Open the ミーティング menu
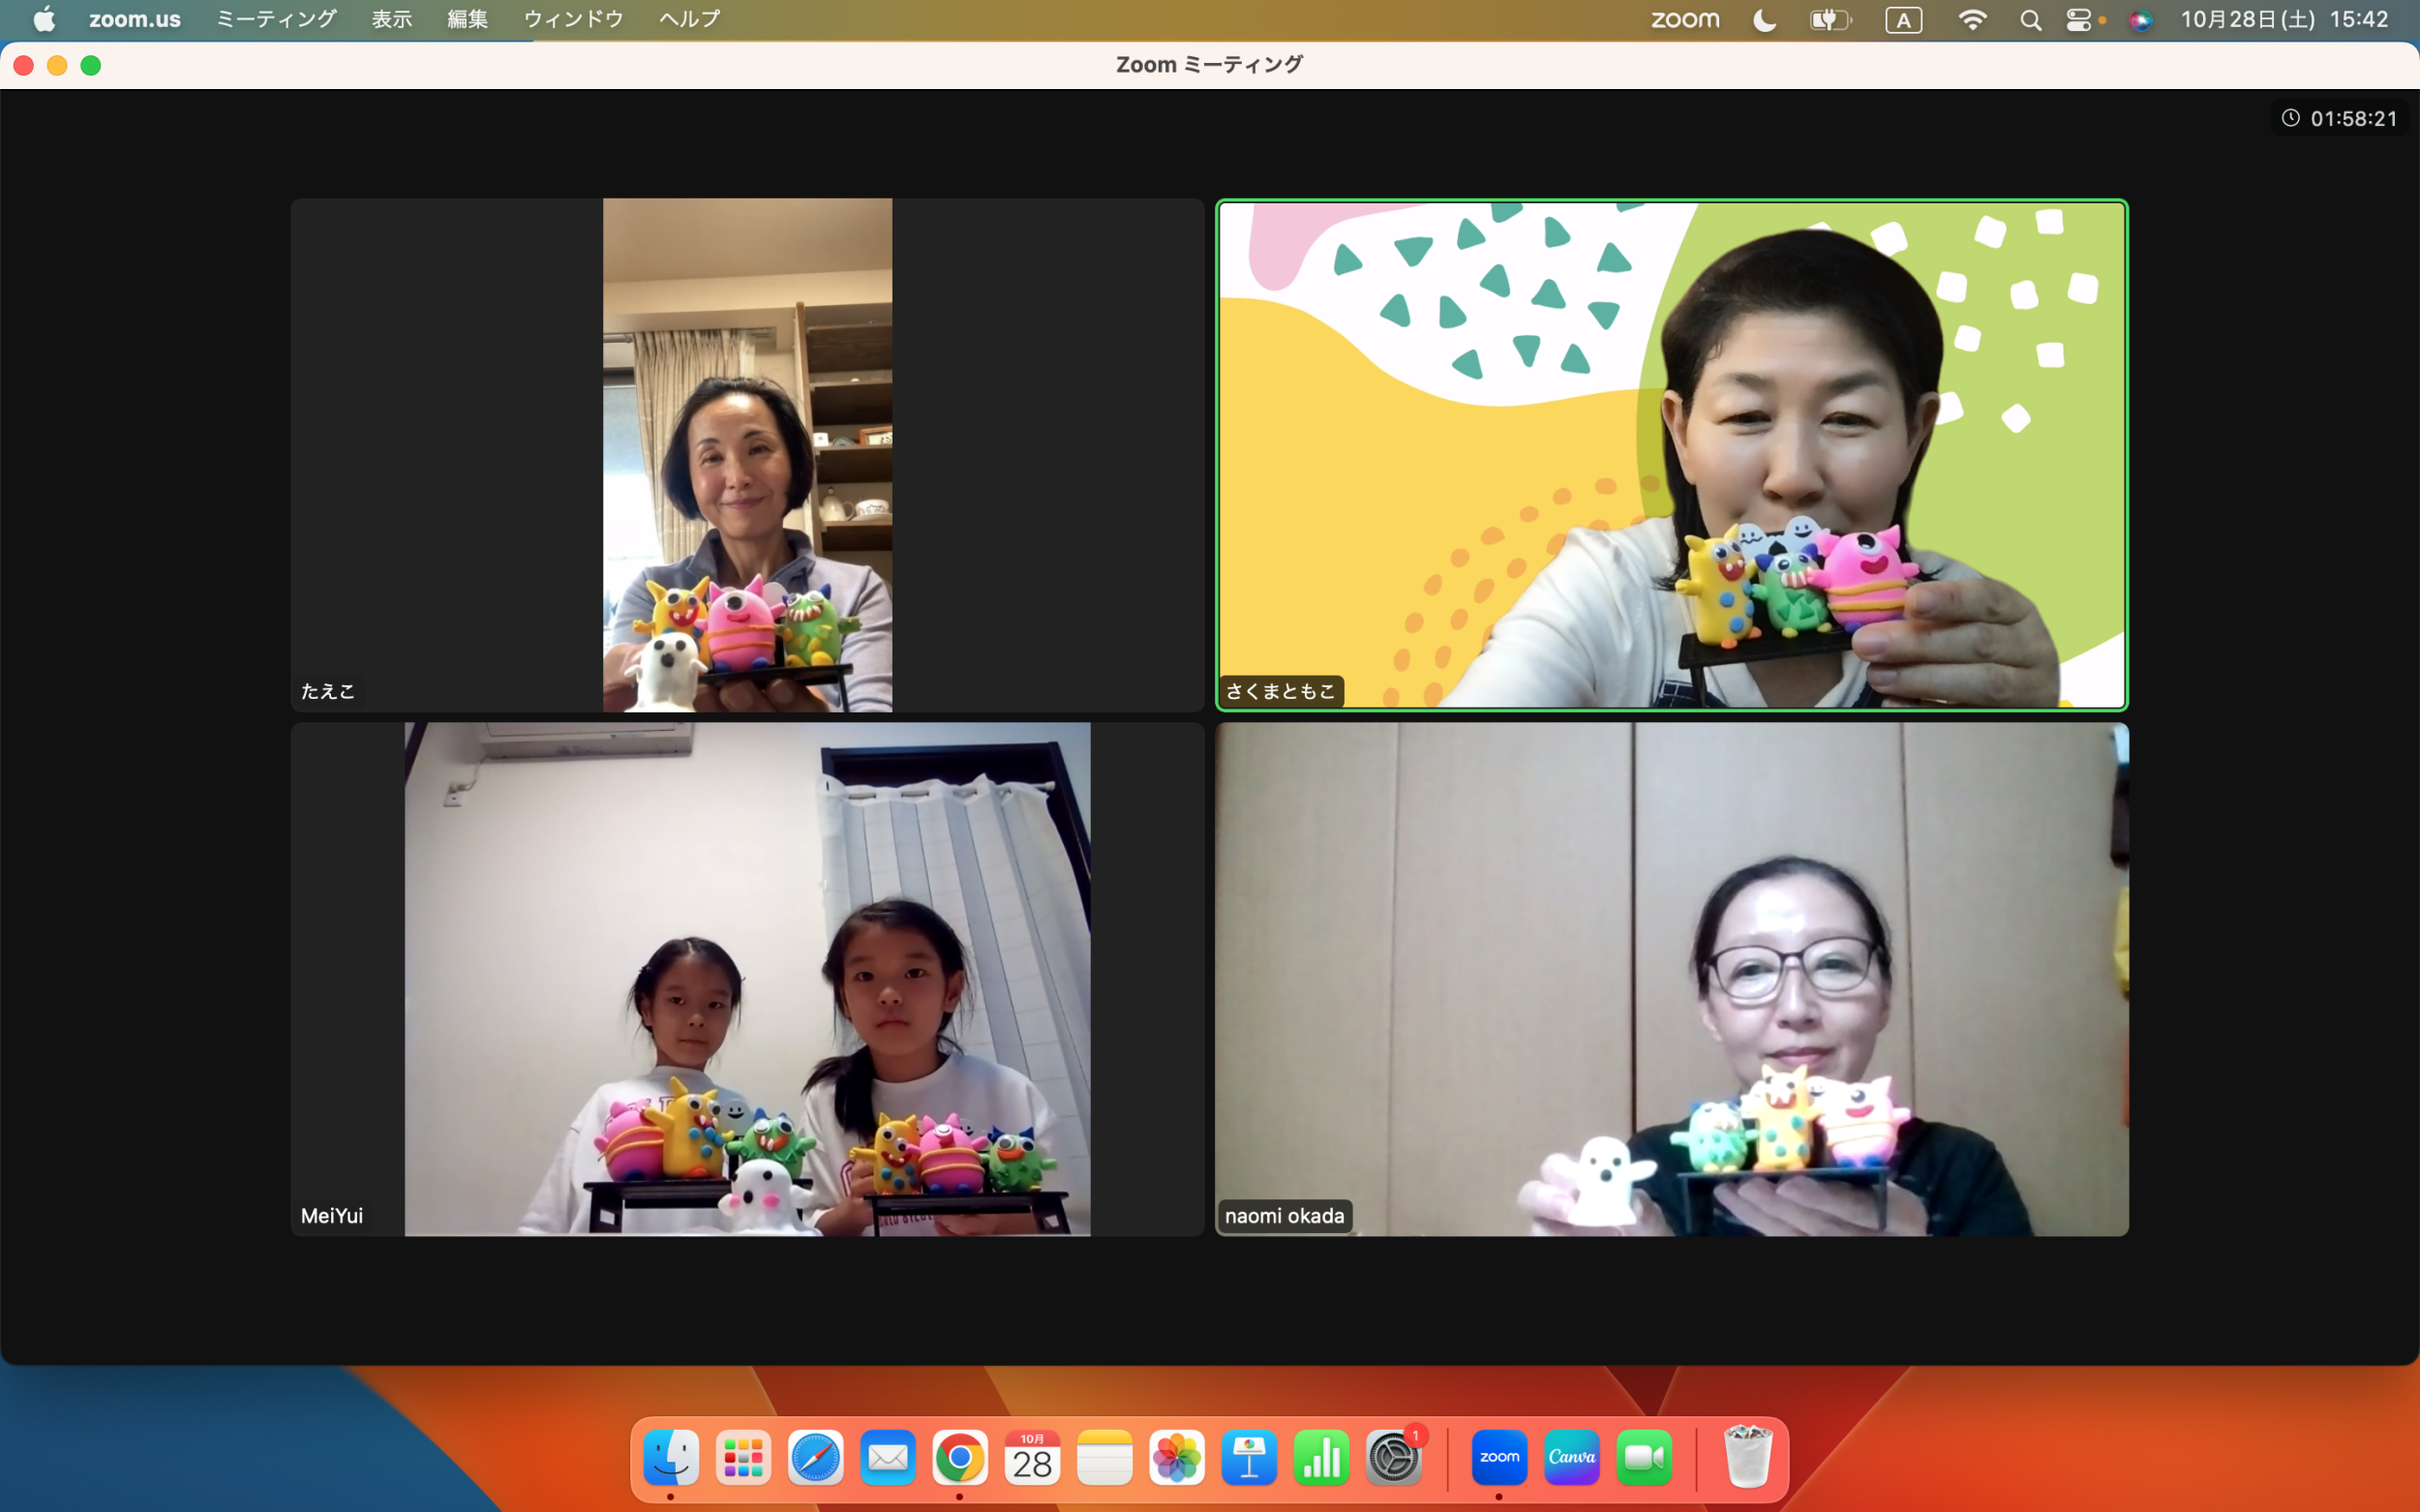 (x=277, y=19)
